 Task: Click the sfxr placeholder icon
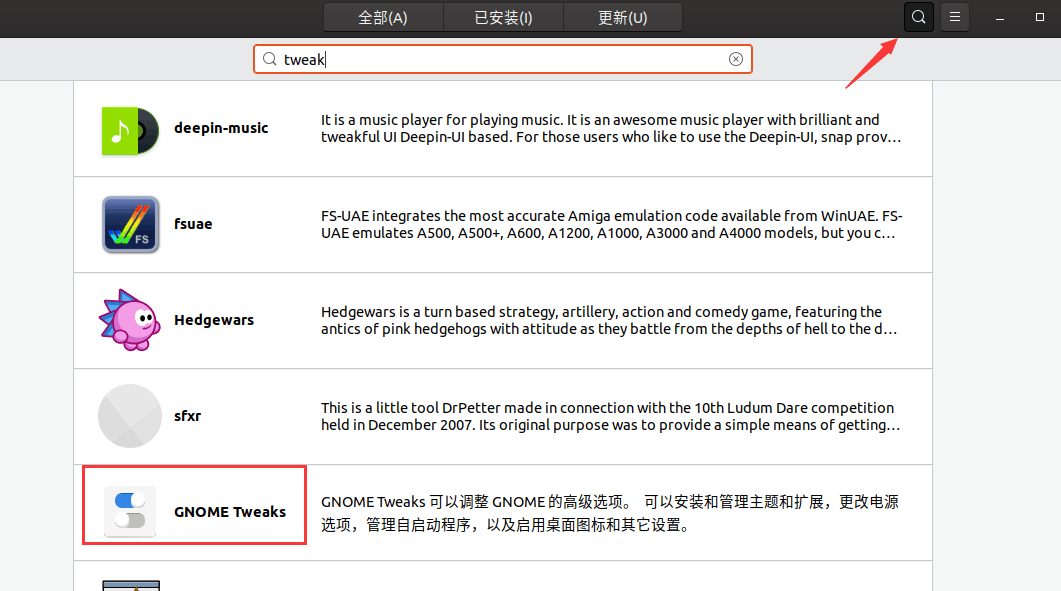pyautogui.click(x=130, y=416)
